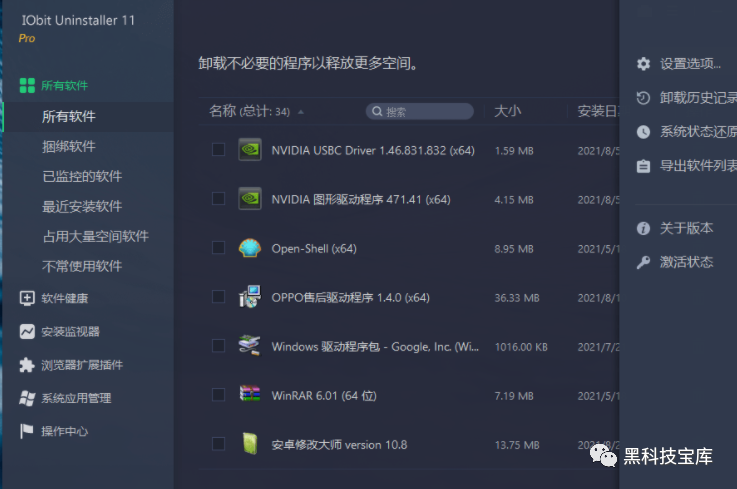Open 关于版本 menu entry text
This screenshot has width=737, height=489.
pos(686,228)
